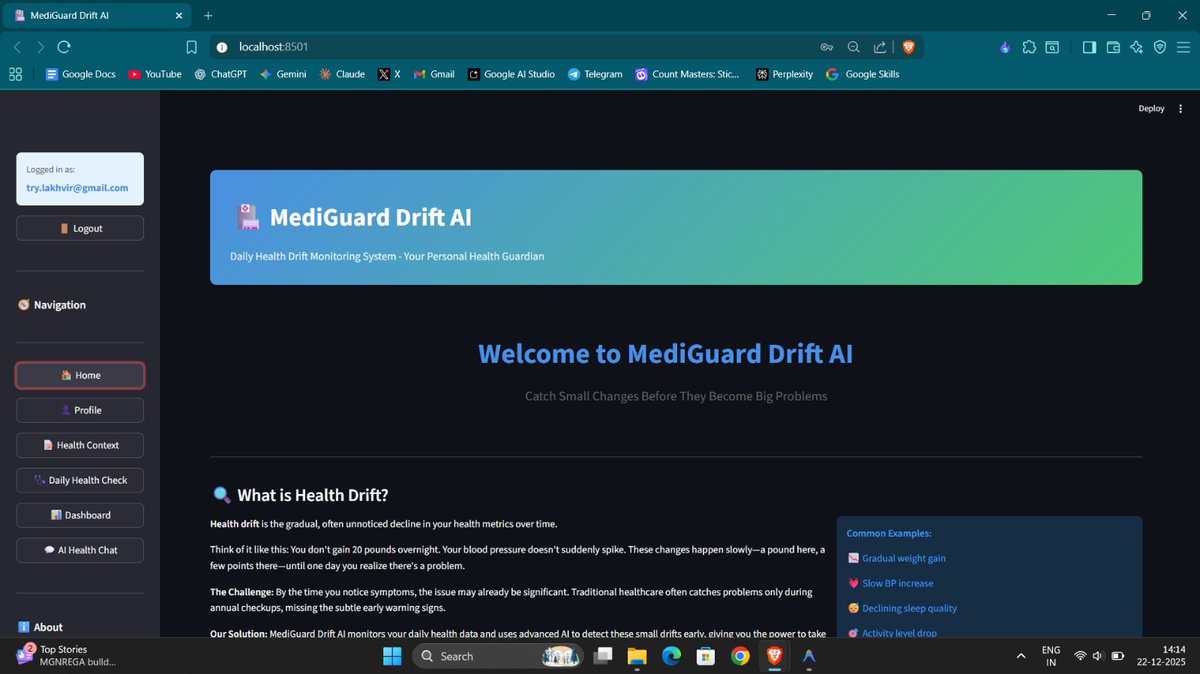Open the Telegram bookmark
The image size is (1200, 674).
point(595,74)
